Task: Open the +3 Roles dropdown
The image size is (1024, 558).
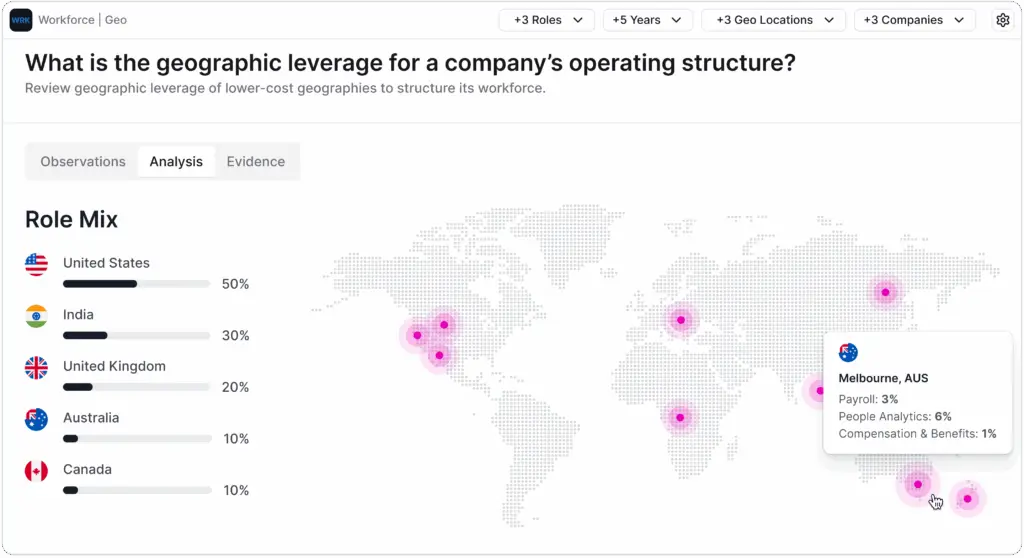Action: pyautogui.click(x=547, y=20)
